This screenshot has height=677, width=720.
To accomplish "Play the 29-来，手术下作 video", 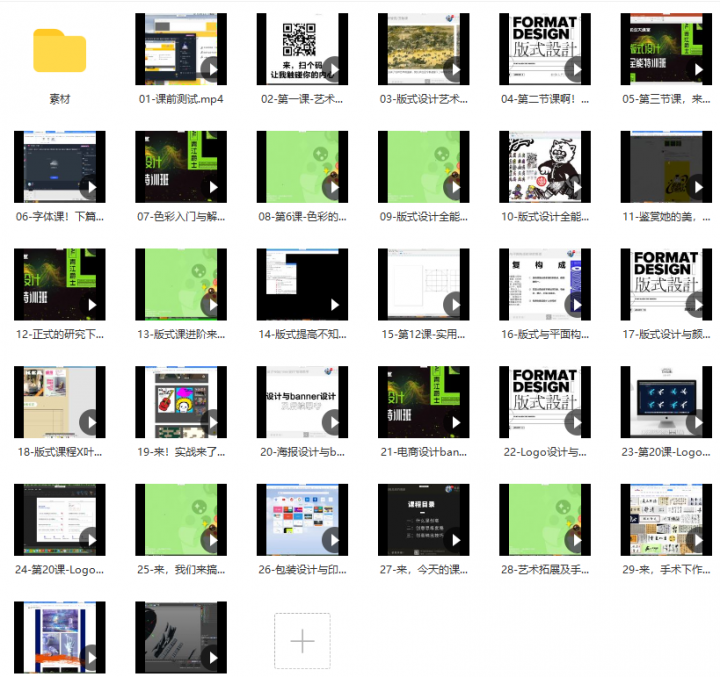I will (698, 540).
